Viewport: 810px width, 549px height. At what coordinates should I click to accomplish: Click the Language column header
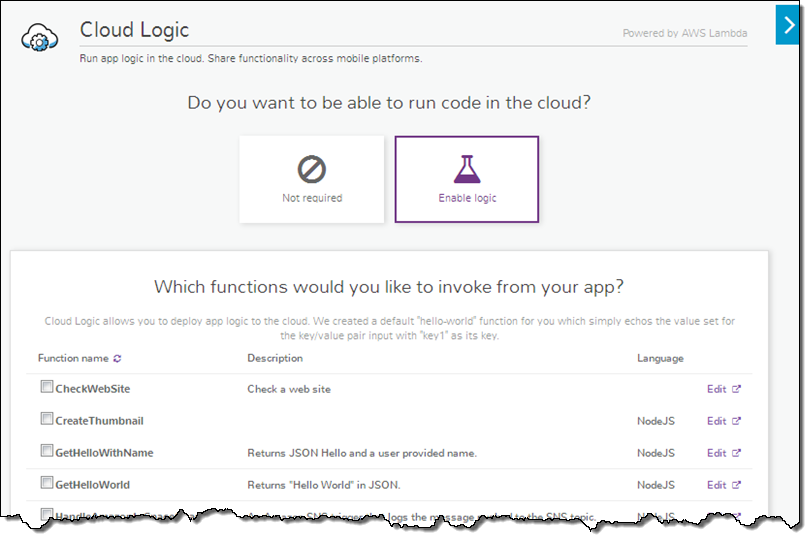[x=660, y=358]
